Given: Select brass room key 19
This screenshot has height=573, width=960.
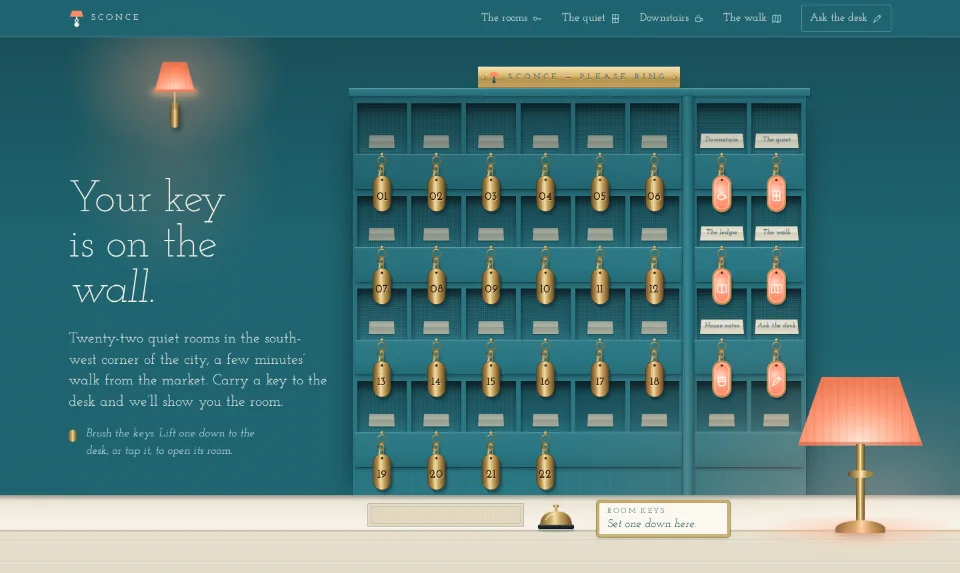Looking at the screenshot, I should pos(381,472).
